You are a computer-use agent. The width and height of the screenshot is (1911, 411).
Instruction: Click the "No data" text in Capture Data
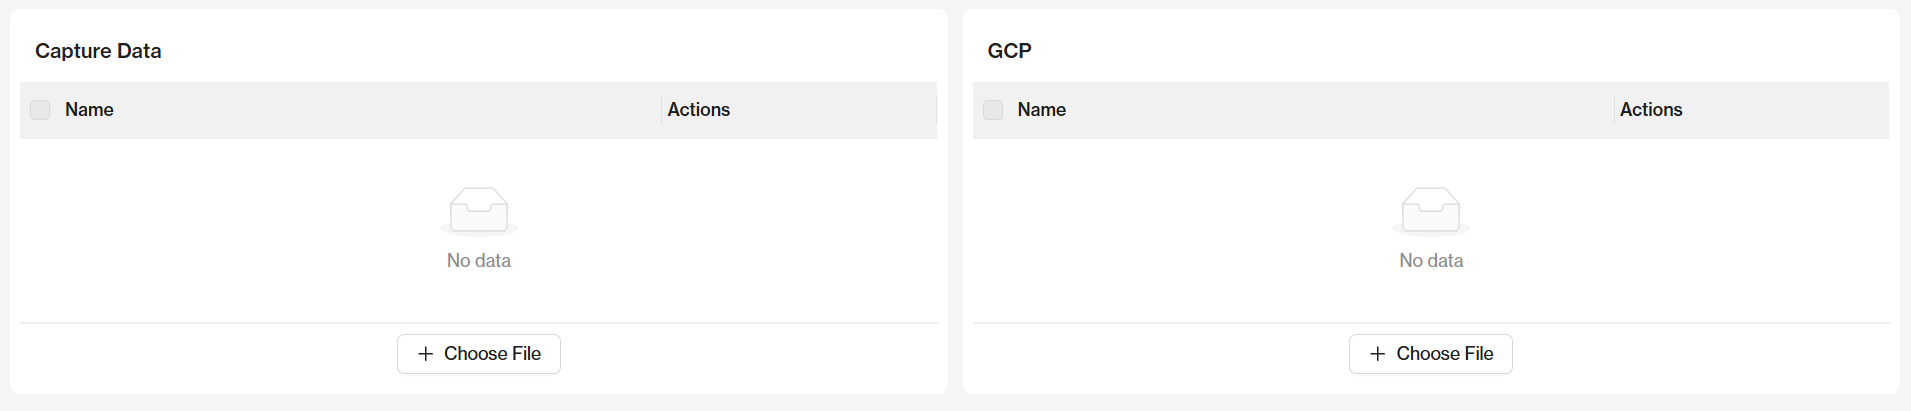point(479,261)
